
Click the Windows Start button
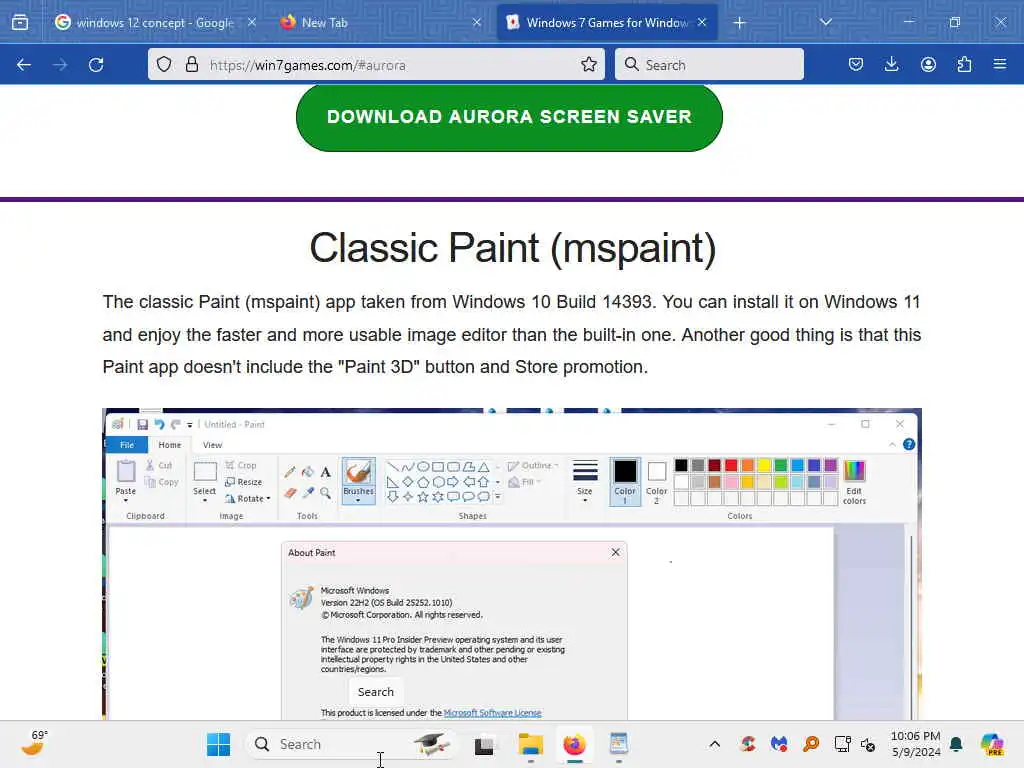coord(218,744)
